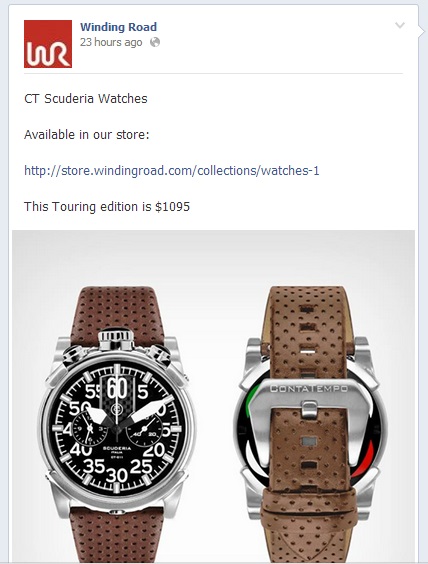Click the Touring edition $1095 price text
This screenshot has width=428, height=564.
click(x=107, y=206)
